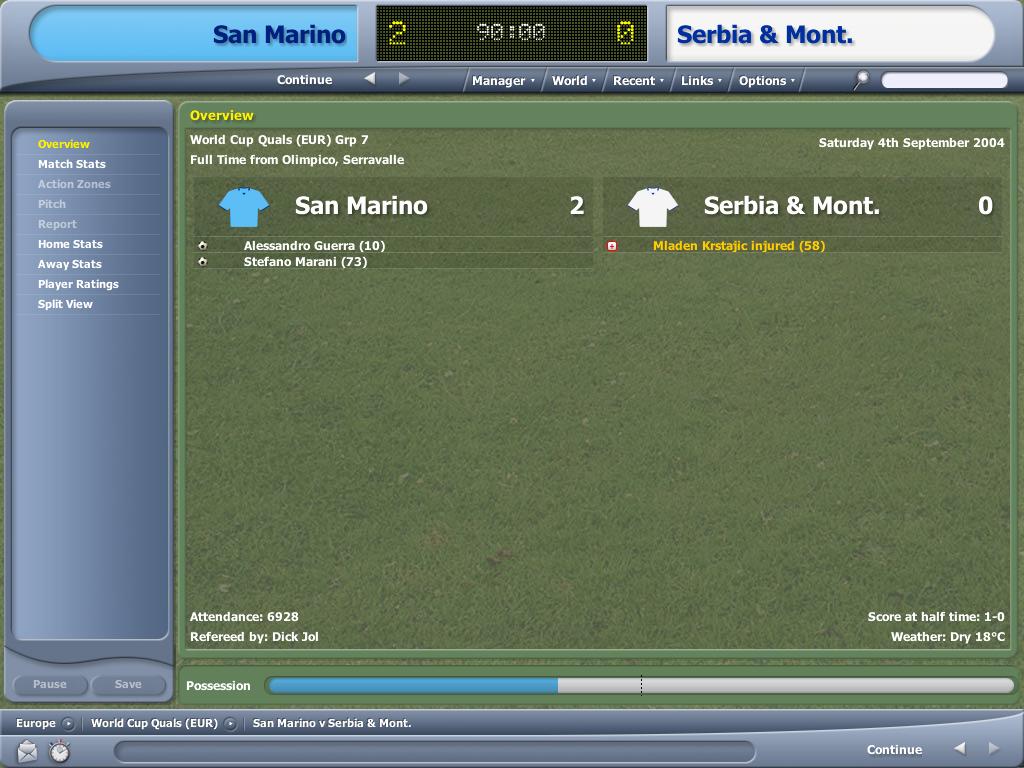Click the San Marino blue shirt icon
Image resolution: width=1024 pixels, height=768 pixels.
coord(244,206)
